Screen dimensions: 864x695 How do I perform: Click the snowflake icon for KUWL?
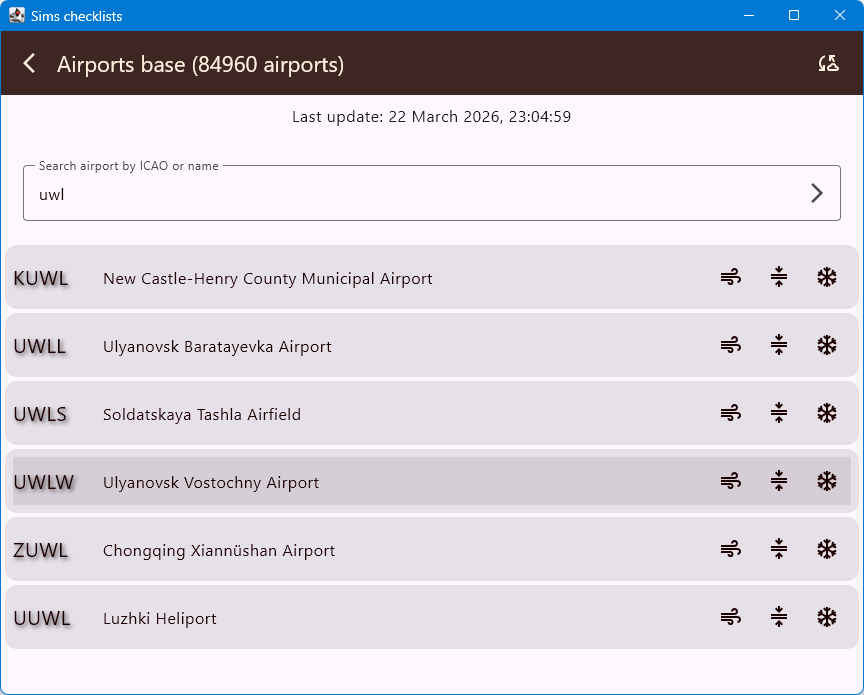click(x=827, y=277)
